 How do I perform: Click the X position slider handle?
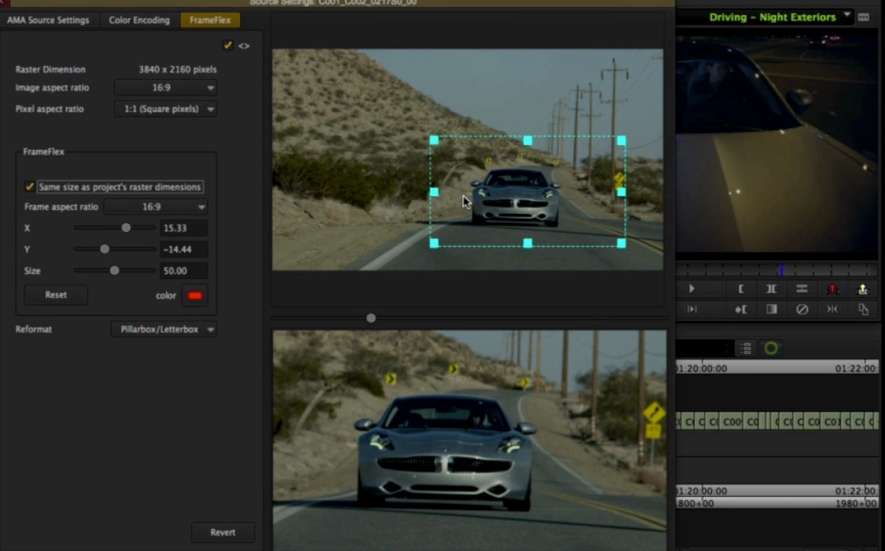126,228
